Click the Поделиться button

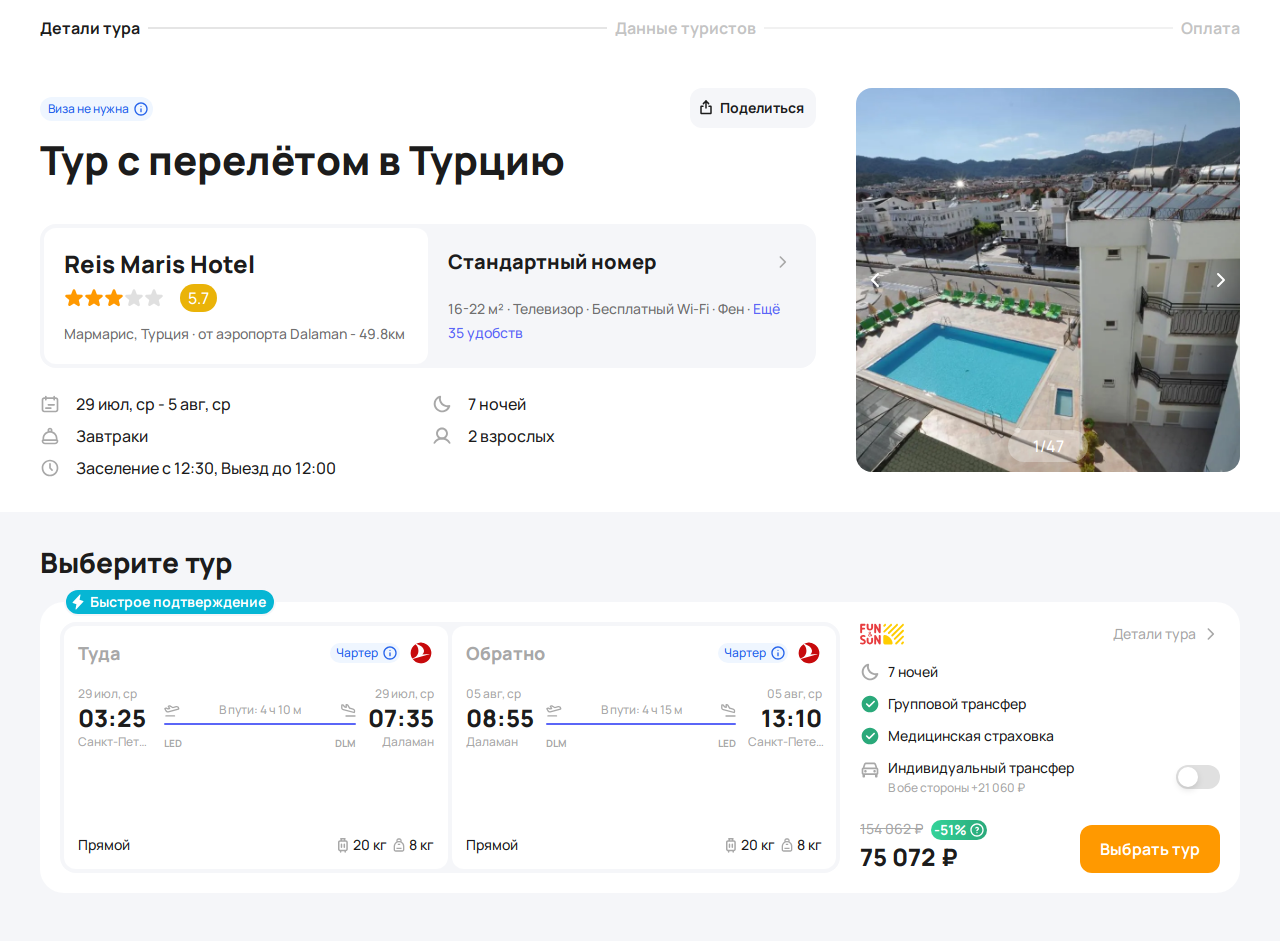coord(753,108)
